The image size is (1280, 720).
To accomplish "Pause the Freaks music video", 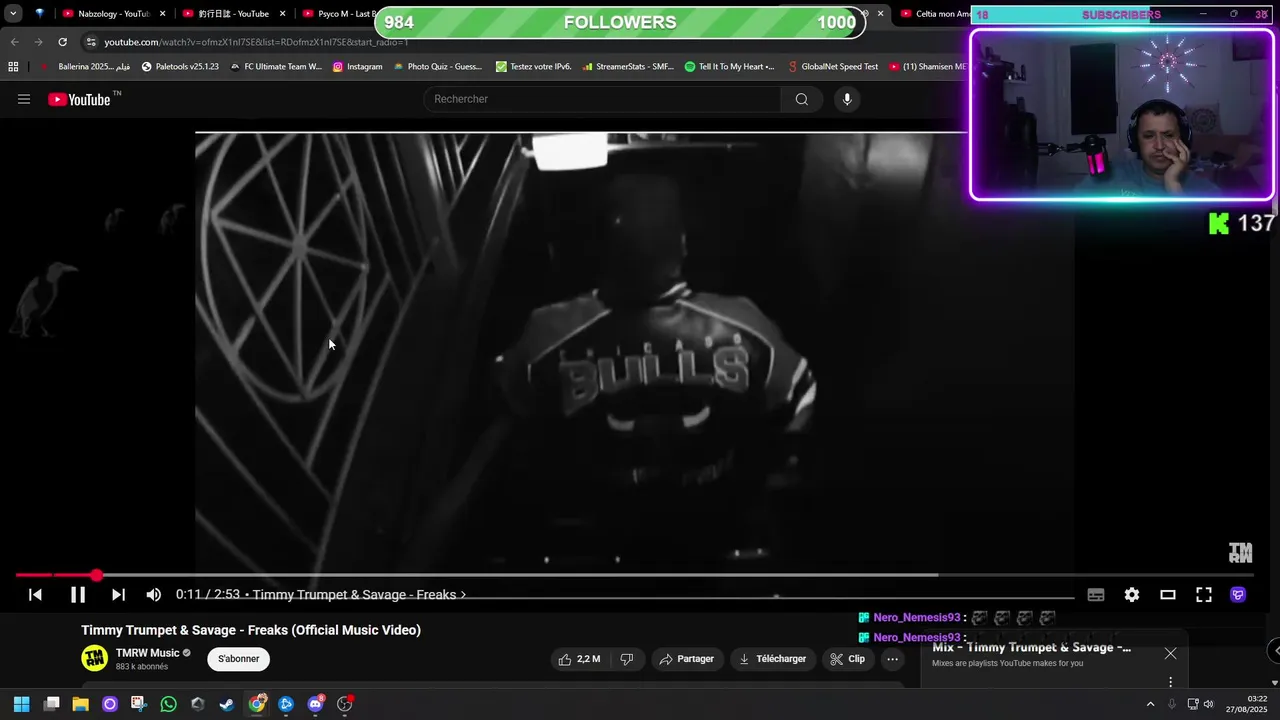I will click(77, 595).
